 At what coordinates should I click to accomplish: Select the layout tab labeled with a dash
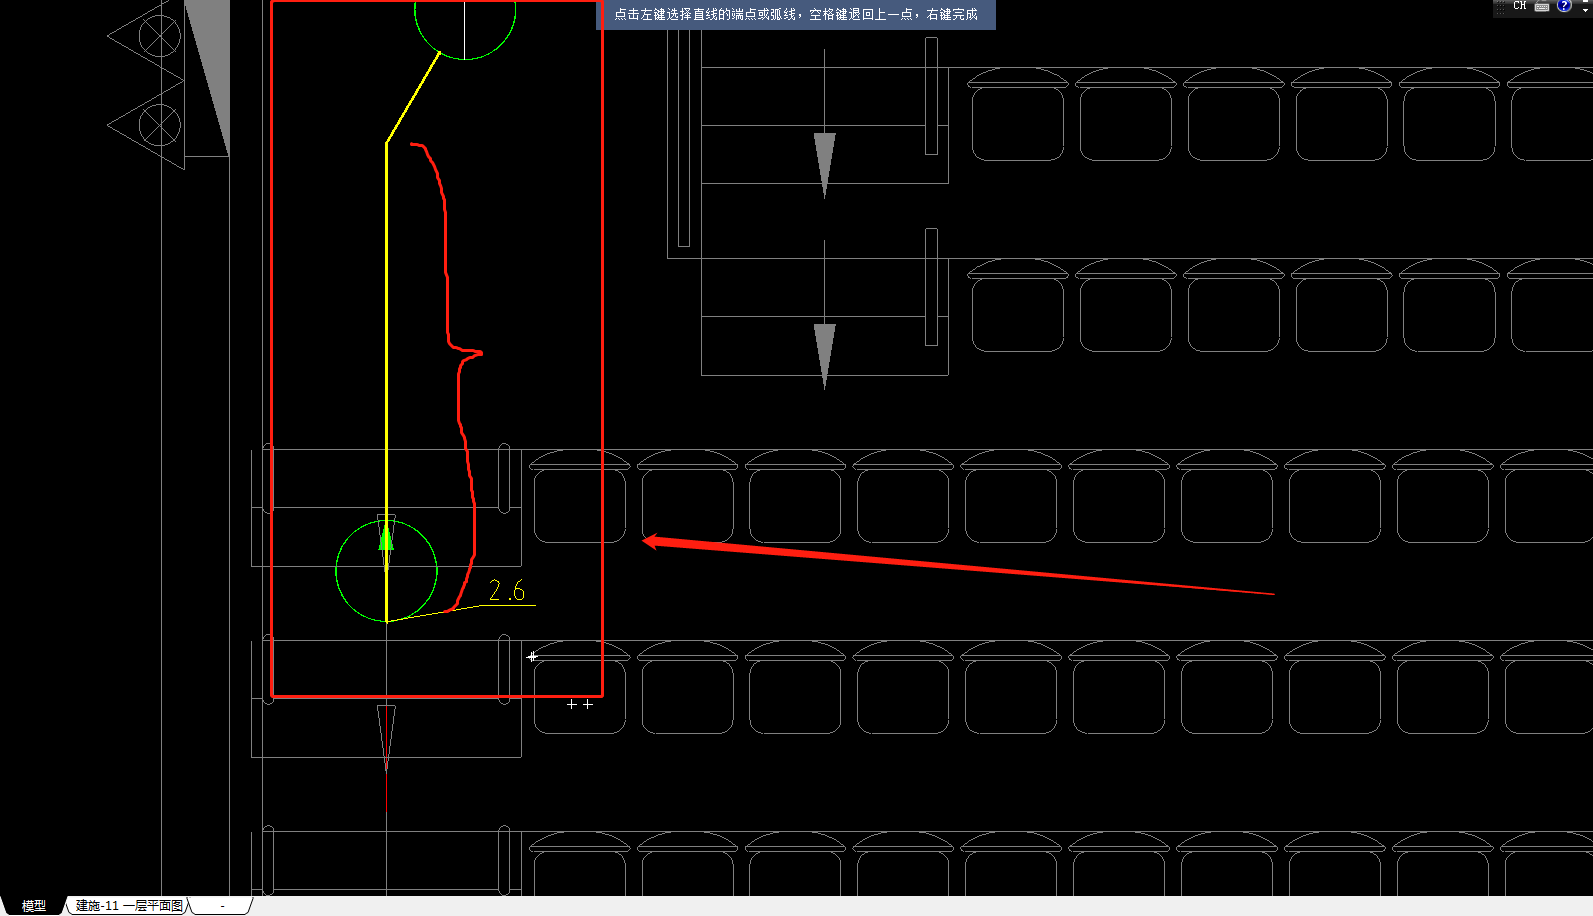222,905
